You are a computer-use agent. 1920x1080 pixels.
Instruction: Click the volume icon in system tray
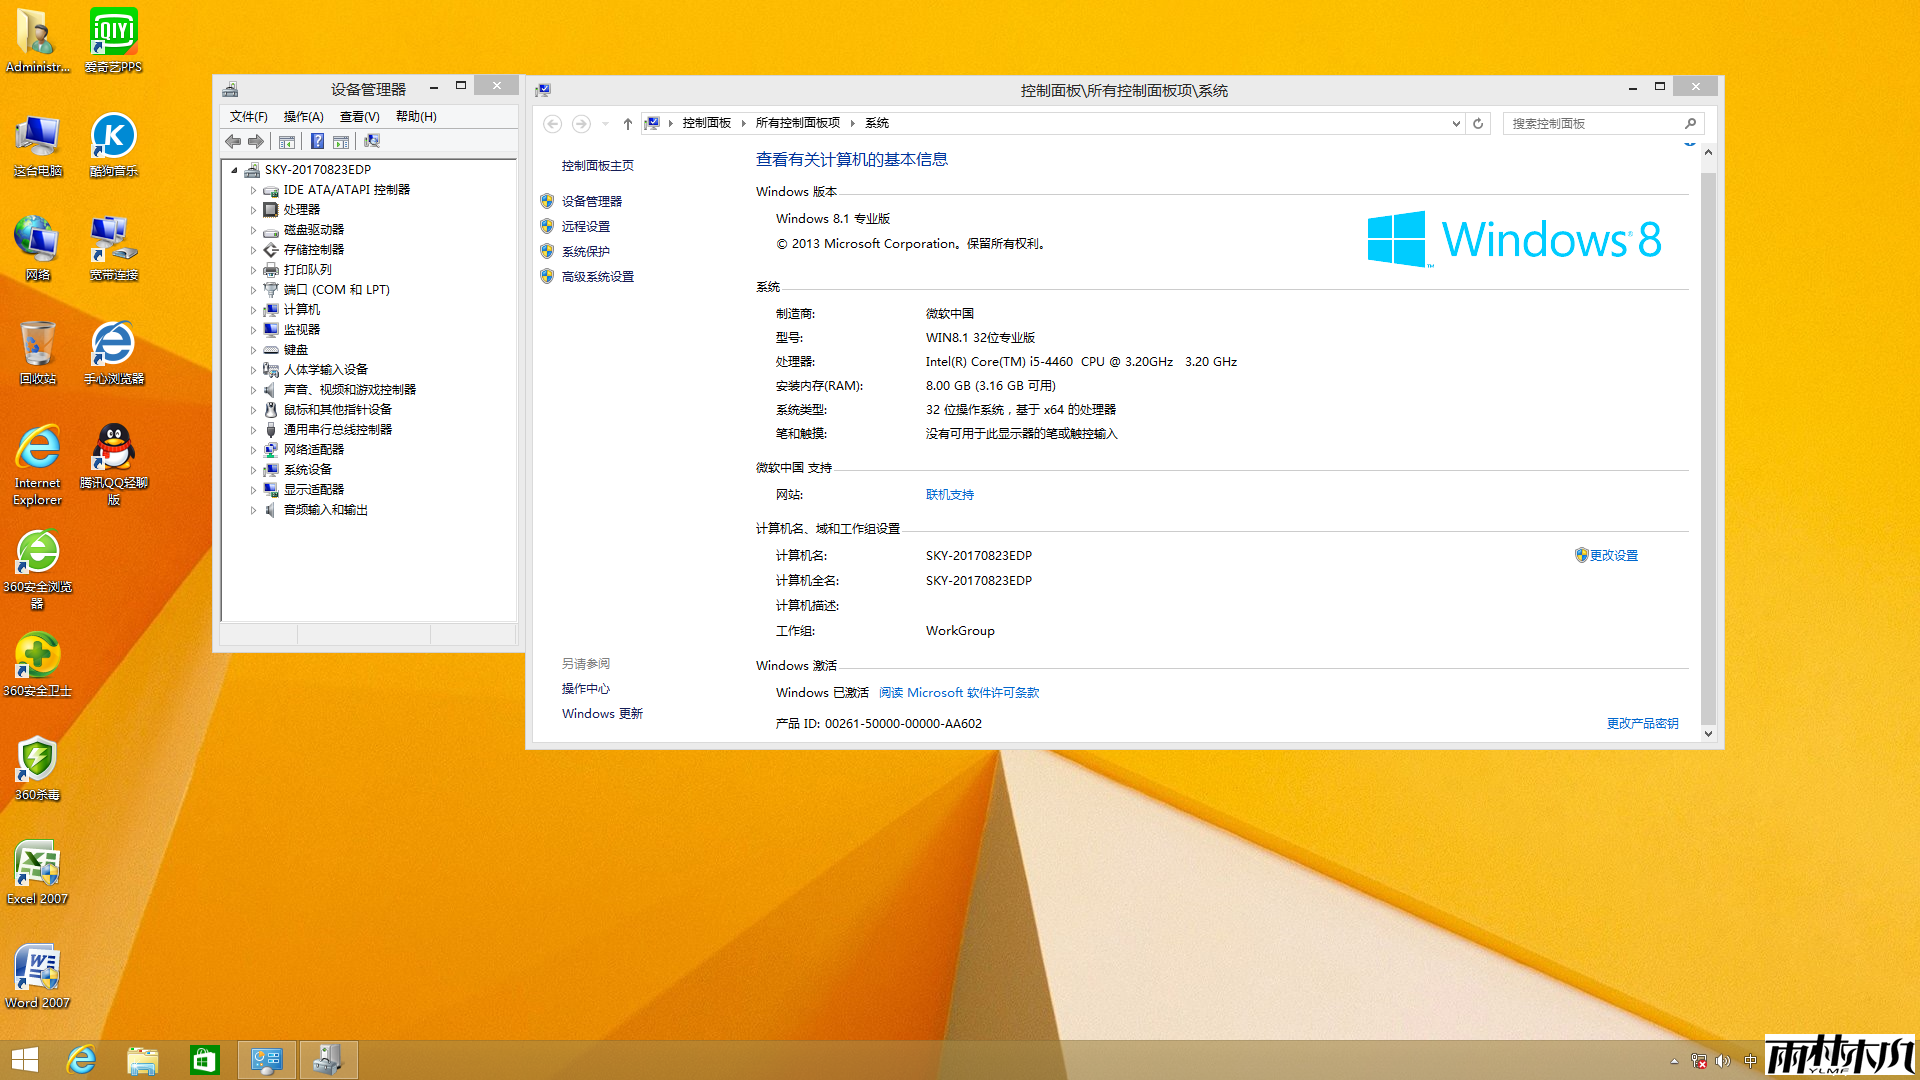pyautogui.click(x=1722, y=1061)
